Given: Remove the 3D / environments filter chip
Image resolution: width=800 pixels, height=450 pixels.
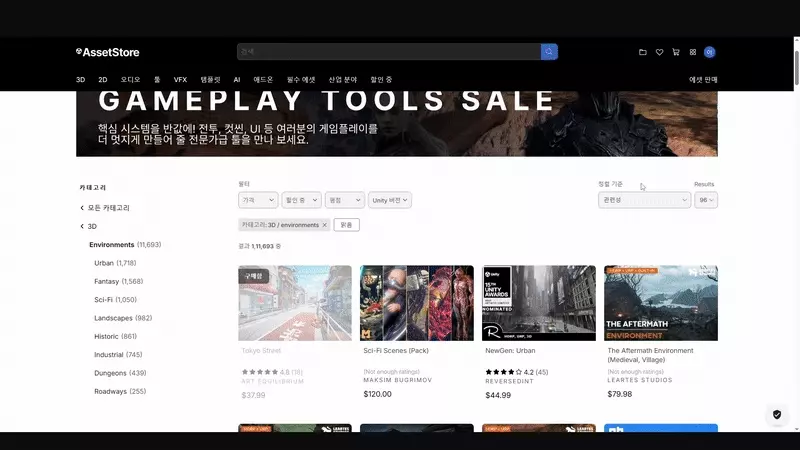Looking at the screenshot, I should click(324, 225).
